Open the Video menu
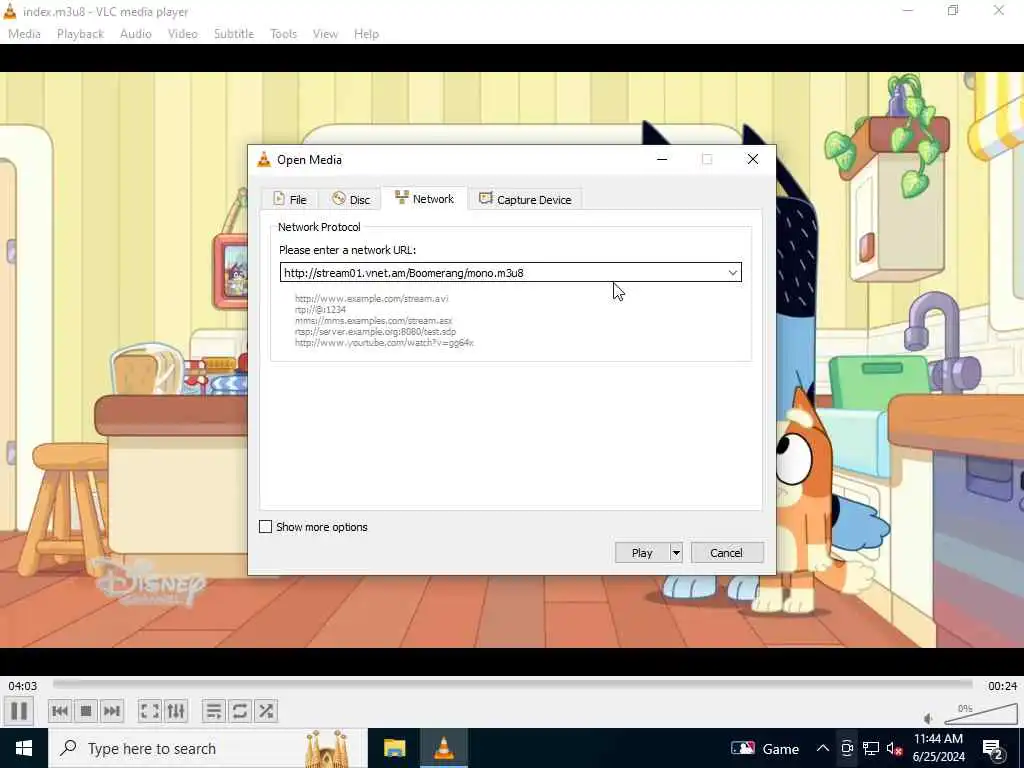The image size is (1024, 768). point(182,34)
